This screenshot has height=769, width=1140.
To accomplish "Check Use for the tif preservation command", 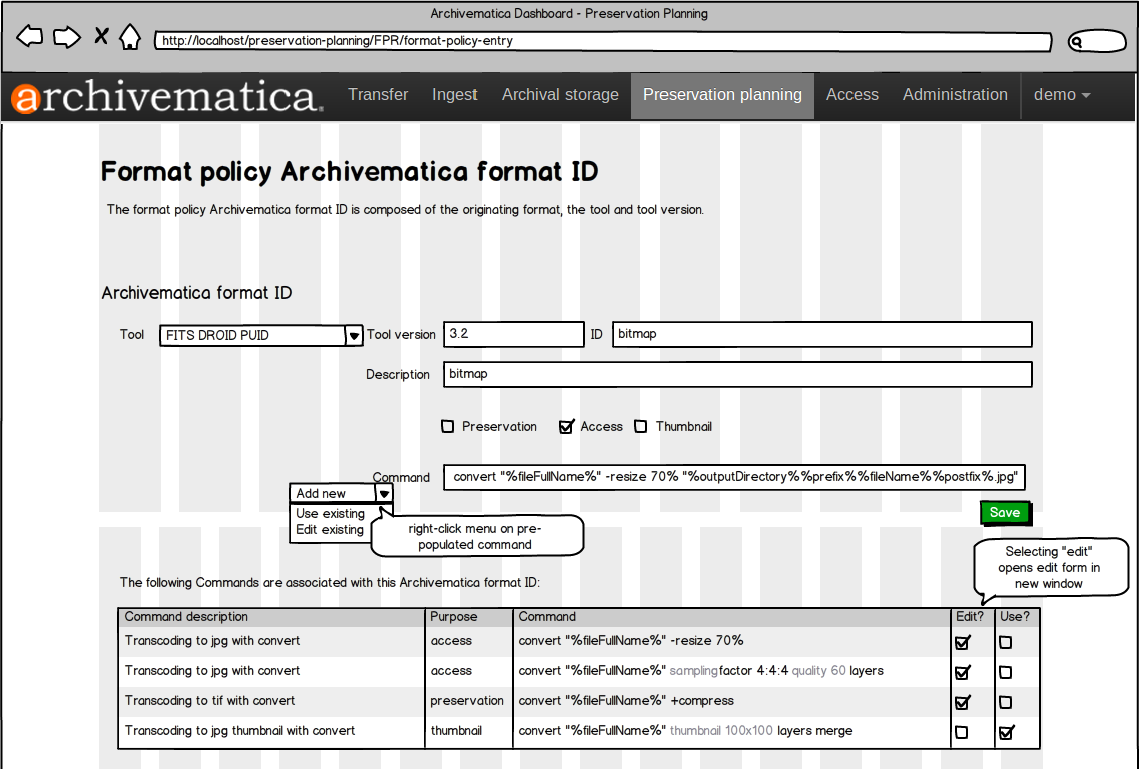I will [x=1006, y=703].
